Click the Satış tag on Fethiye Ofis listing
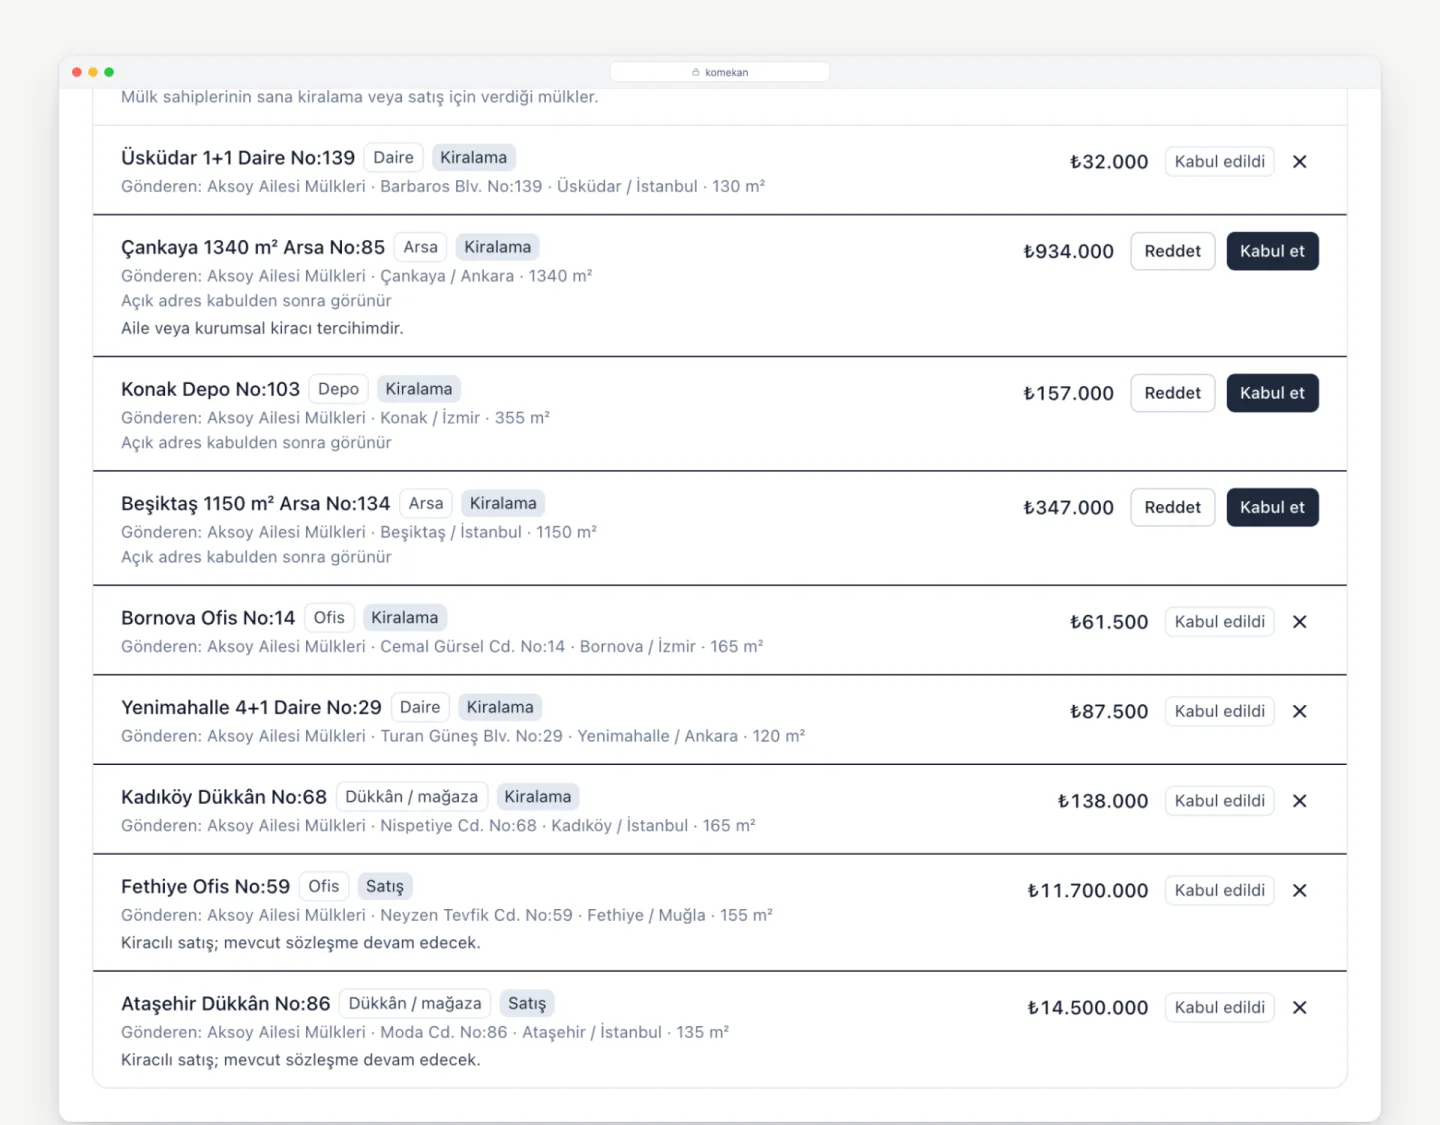The image size is (1440, 1125). [x=385, y=887]
